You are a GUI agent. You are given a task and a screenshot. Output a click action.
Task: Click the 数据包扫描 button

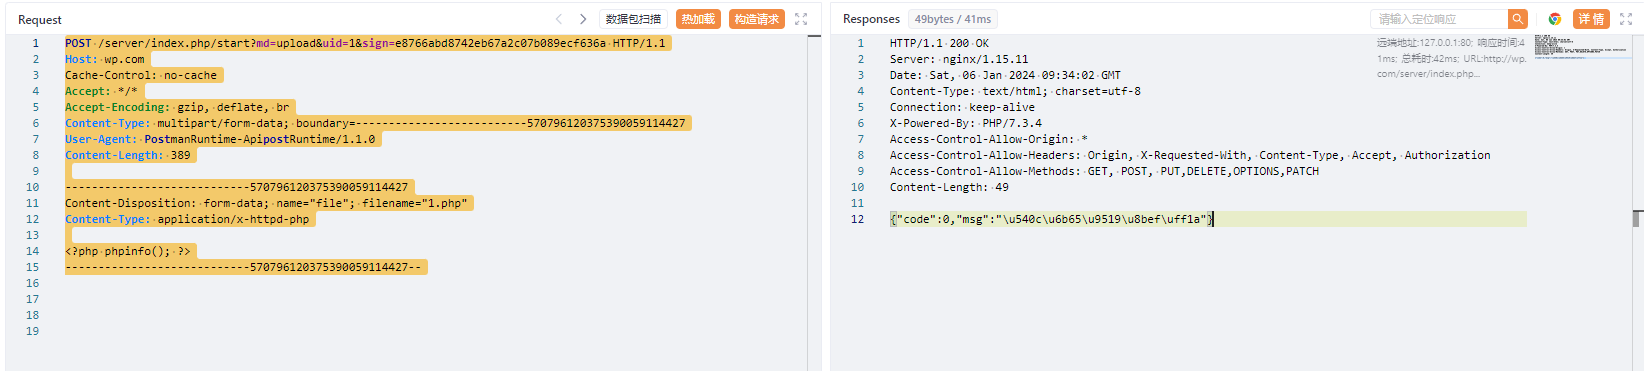tap(633, 19)
